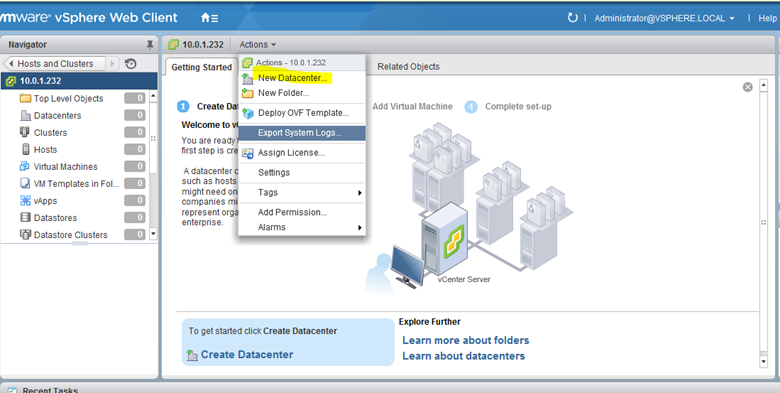Expand the Alarms submenu
780x393 pixels.
click(302, 227)
